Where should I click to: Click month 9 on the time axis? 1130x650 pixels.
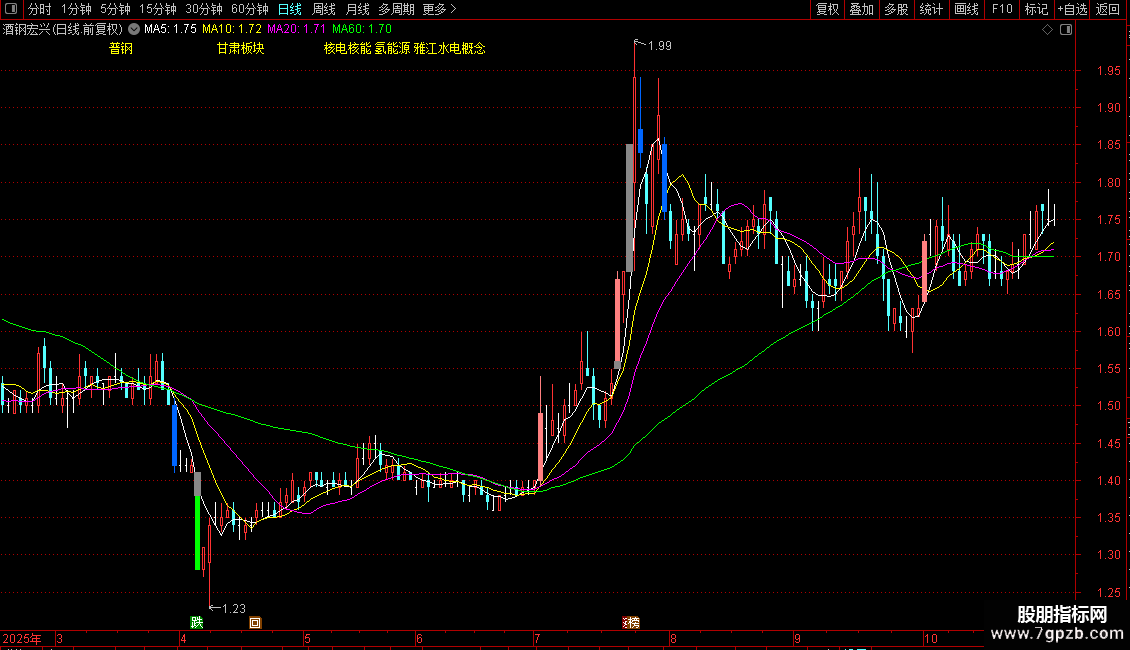[x=797, y=639]
